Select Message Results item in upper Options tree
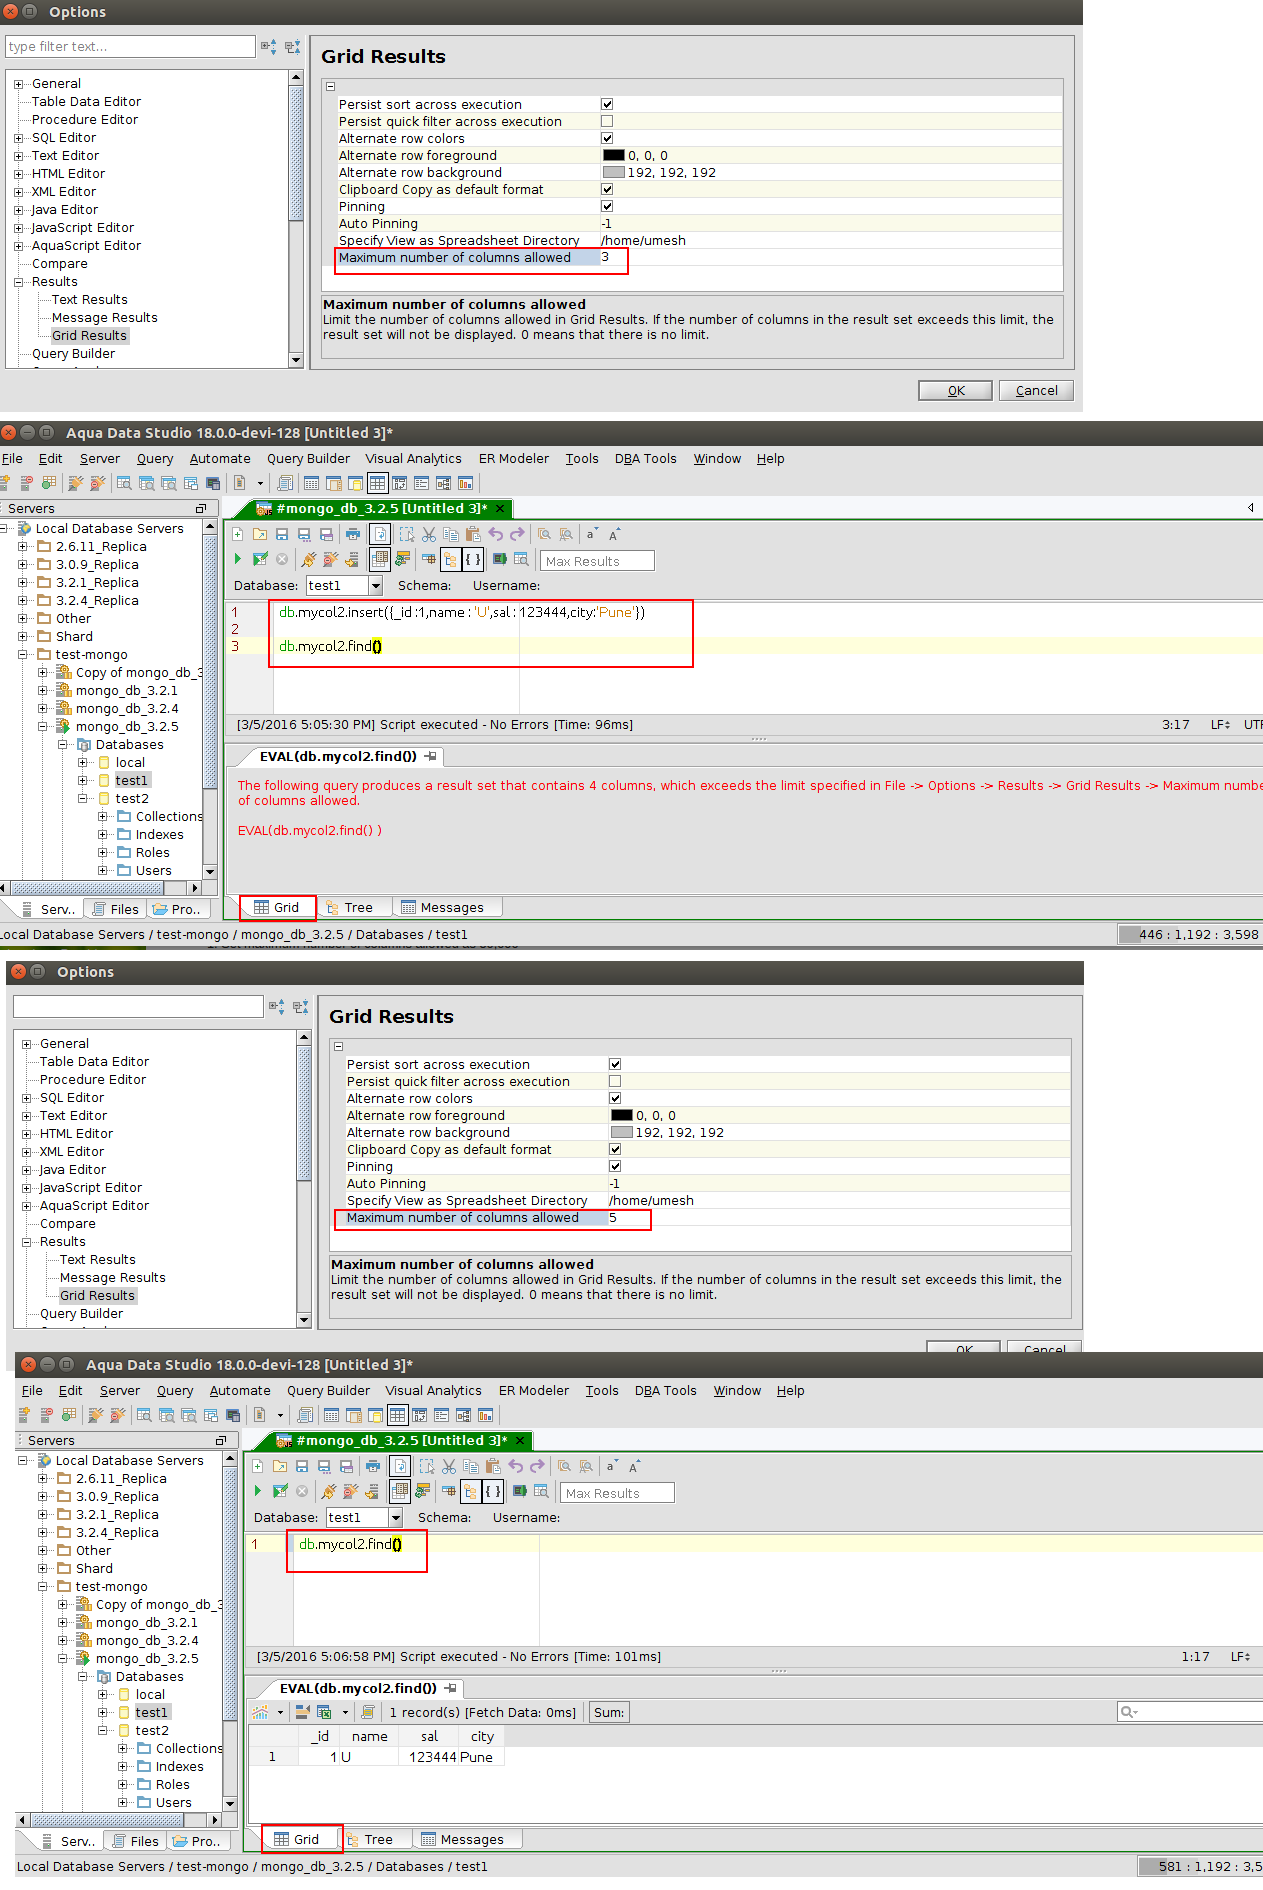Viewport: 1263px width, 1890px height. pyautogui.click(x=105, y=318)
